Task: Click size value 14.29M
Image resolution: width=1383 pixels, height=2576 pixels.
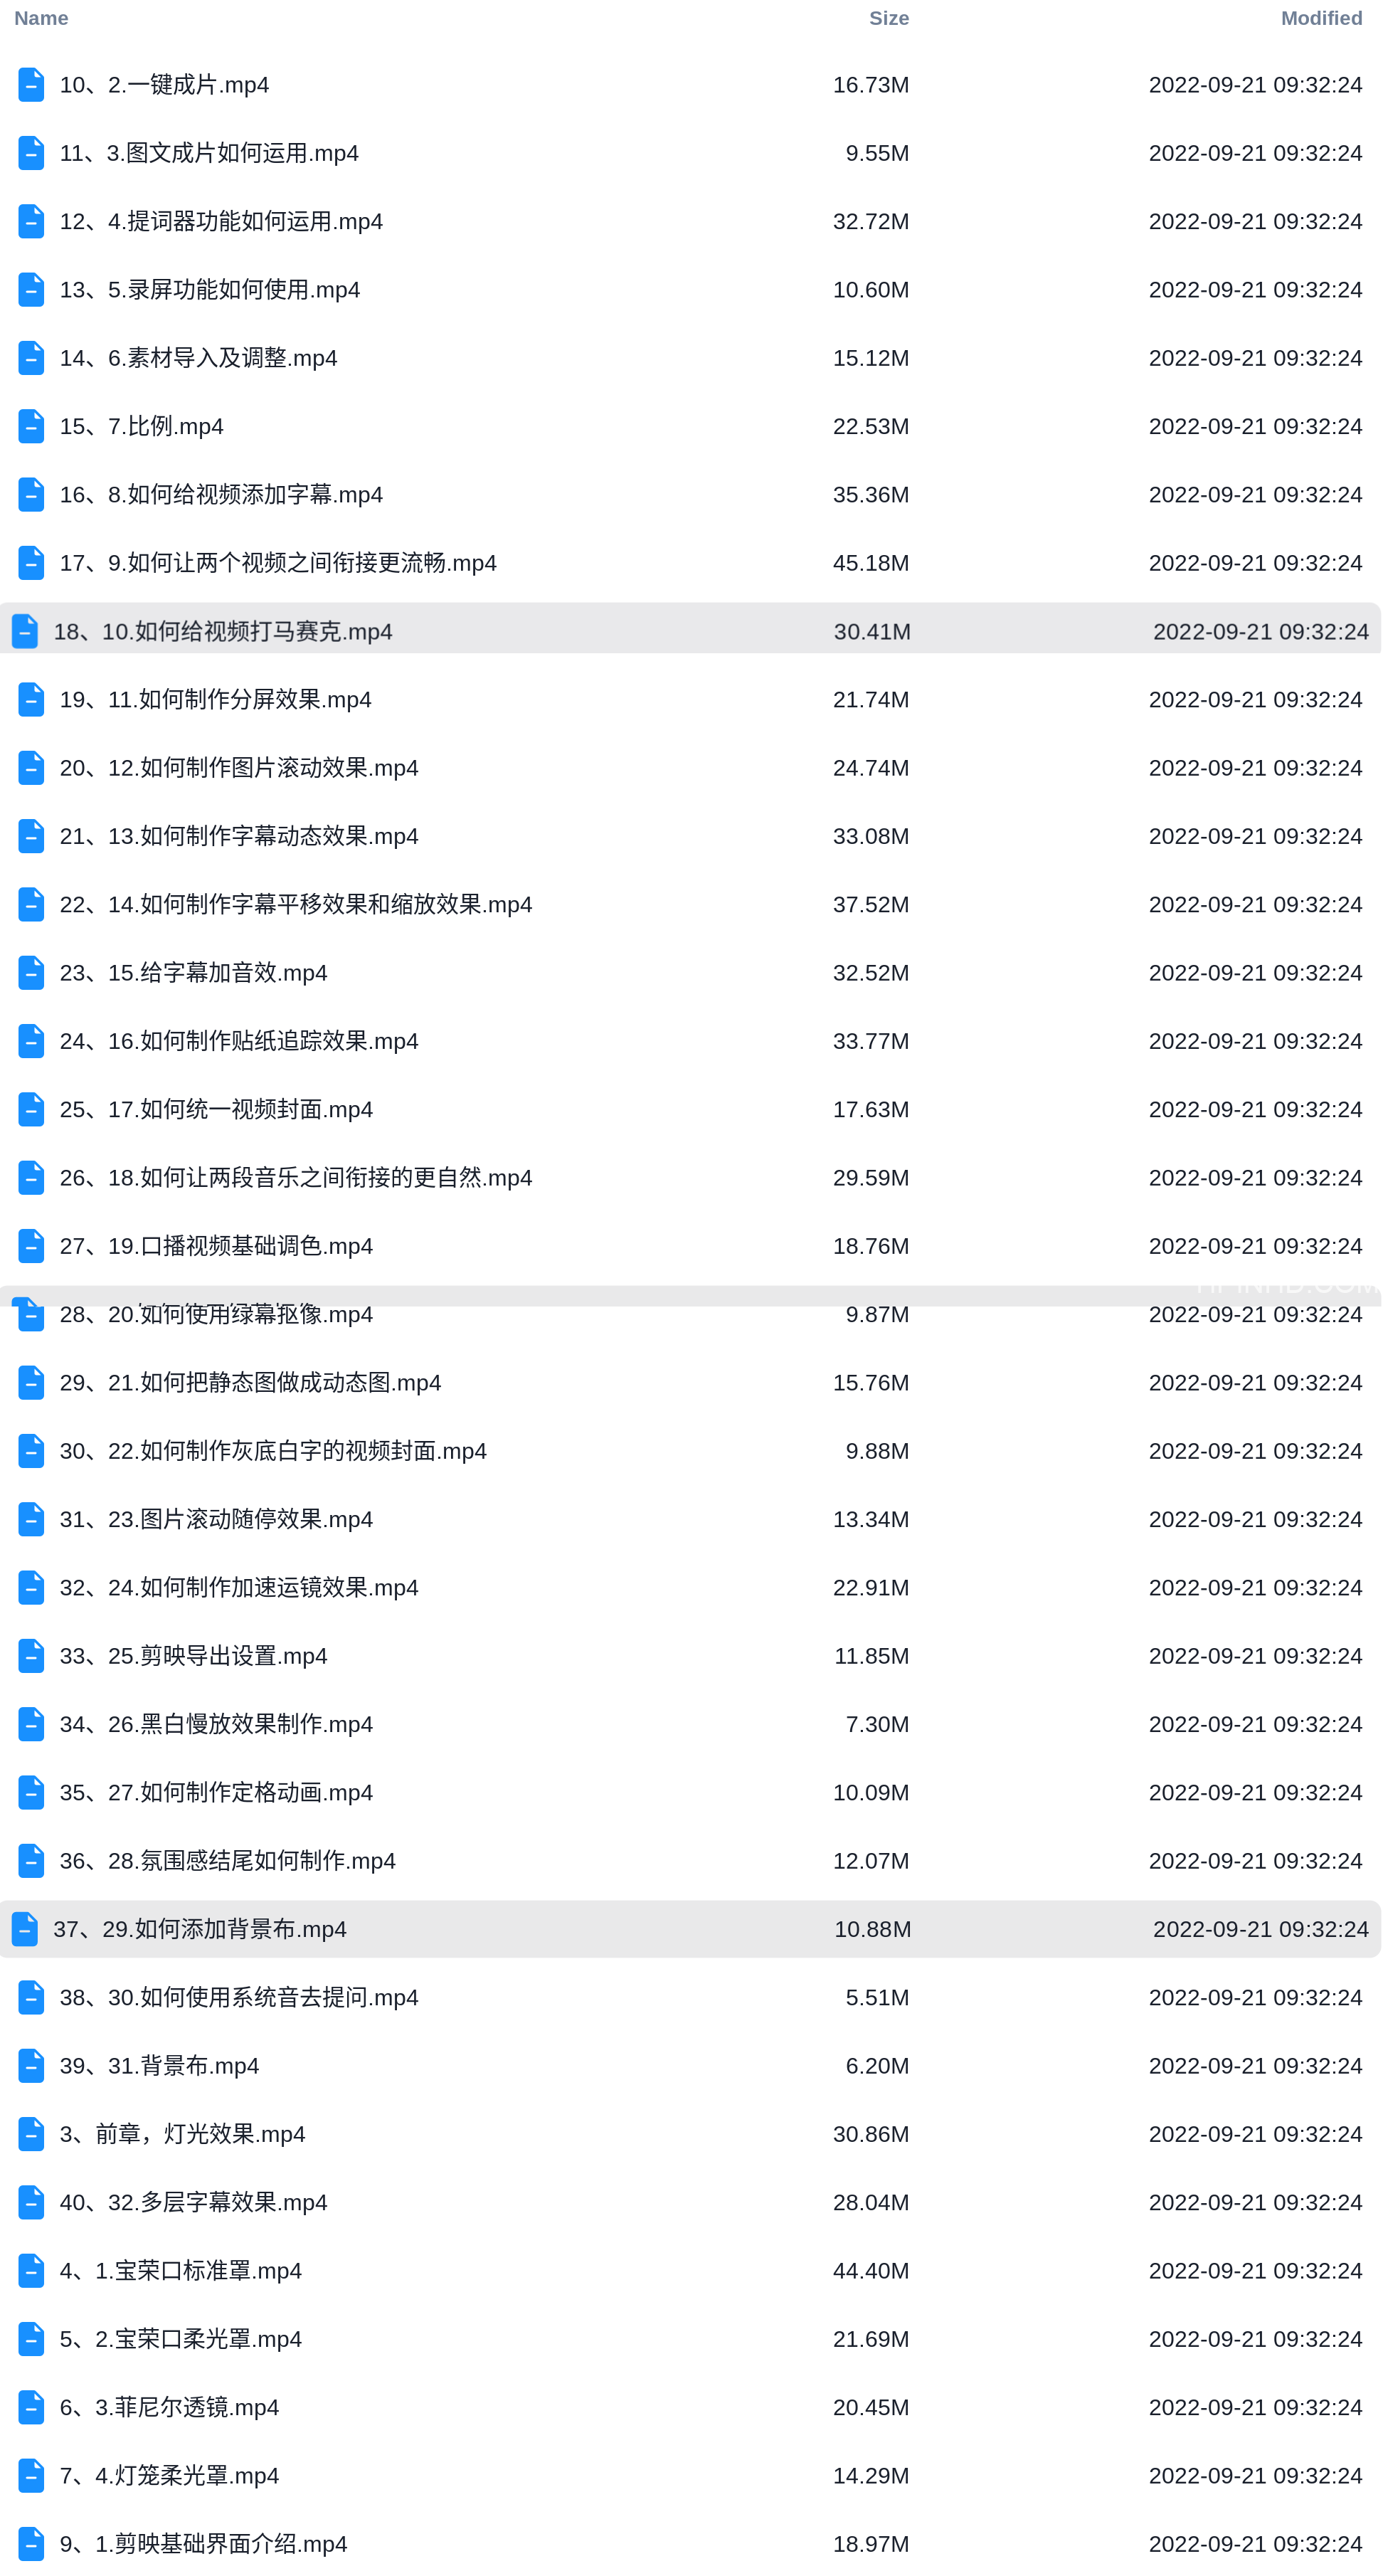Action: pos(871,2476)
